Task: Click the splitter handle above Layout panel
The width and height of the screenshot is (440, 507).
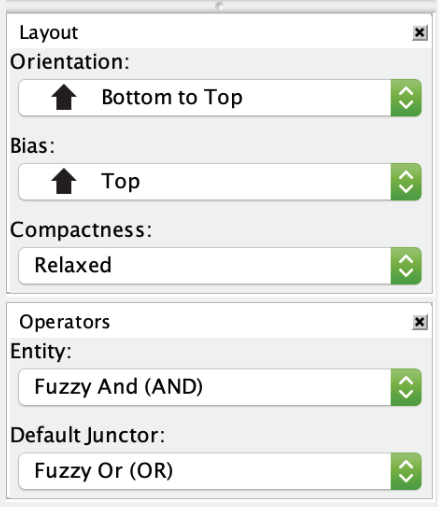Action: point(219,6)
